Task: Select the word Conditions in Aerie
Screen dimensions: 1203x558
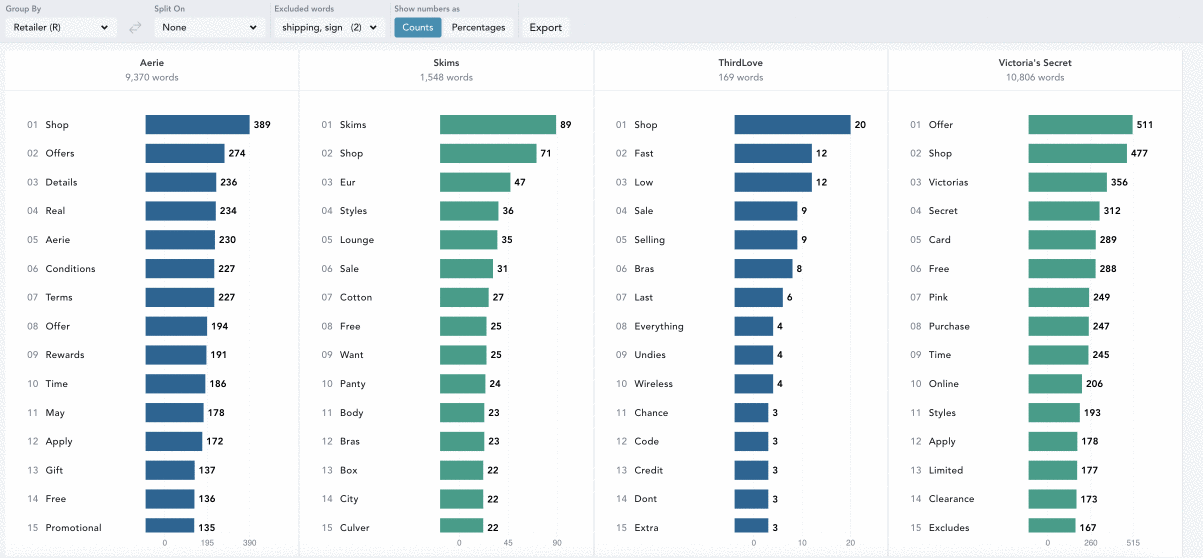Action: tap(70, 269)
